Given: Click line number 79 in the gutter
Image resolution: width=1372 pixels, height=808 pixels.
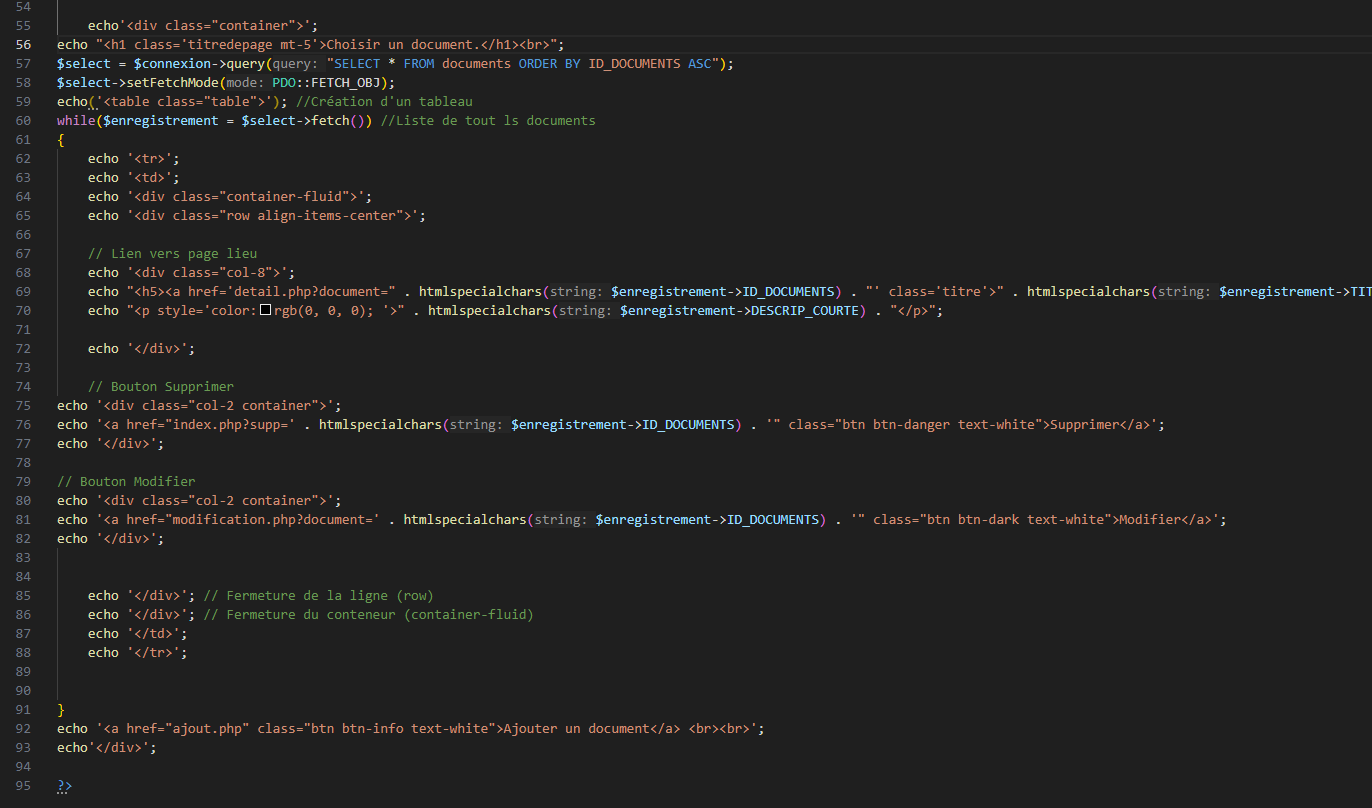Looking at the screenshot, I should [24, 482].
